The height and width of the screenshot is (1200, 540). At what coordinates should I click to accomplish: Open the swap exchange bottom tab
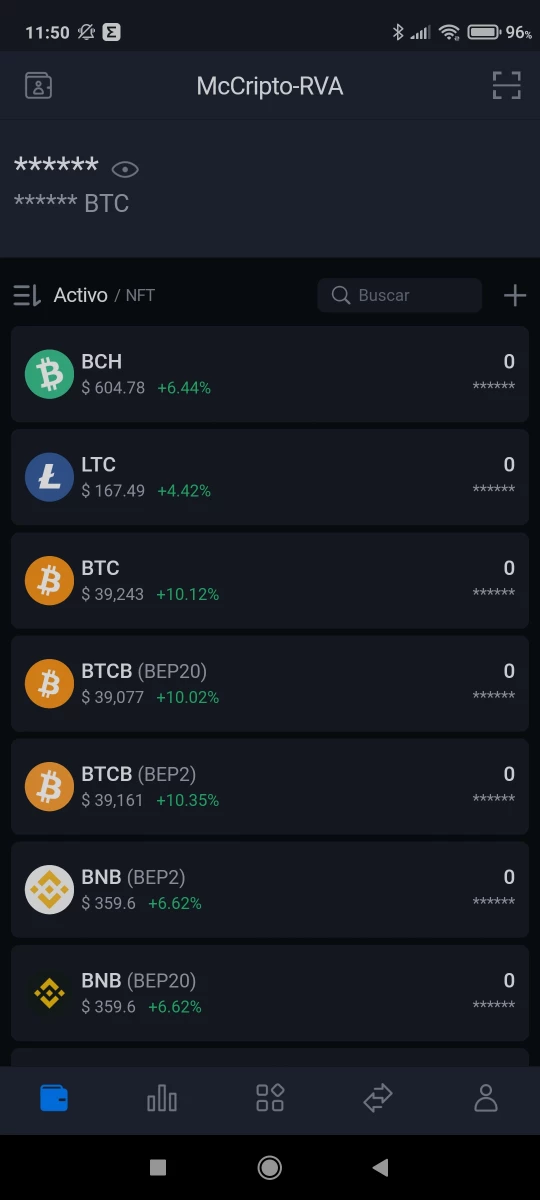coord(378,1099)
